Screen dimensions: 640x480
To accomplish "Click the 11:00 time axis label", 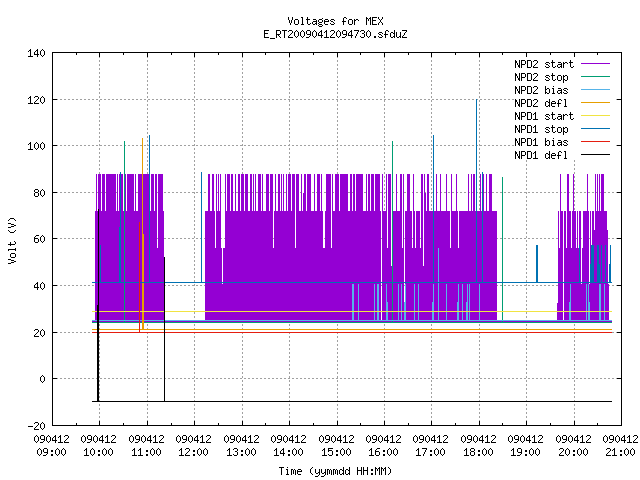I will [x=146, y=452].
